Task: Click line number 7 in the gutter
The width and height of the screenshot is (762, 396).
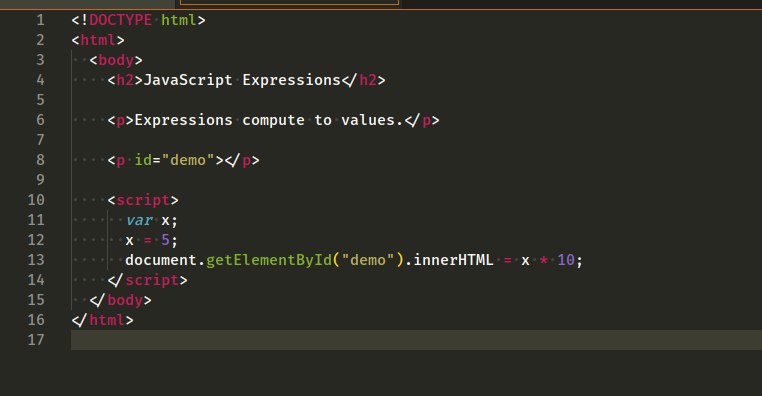Action: (x=40, y=139)
